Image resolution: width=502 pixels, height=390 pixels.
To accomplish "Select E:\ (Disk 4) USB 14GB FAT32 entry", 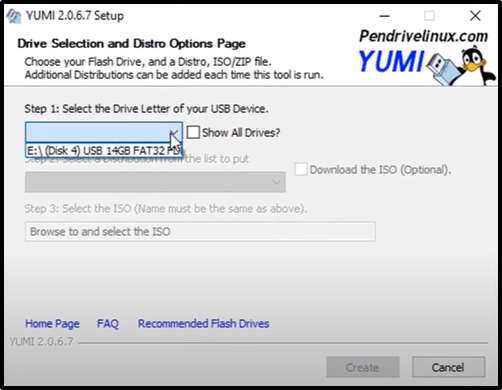I will 104,151.
